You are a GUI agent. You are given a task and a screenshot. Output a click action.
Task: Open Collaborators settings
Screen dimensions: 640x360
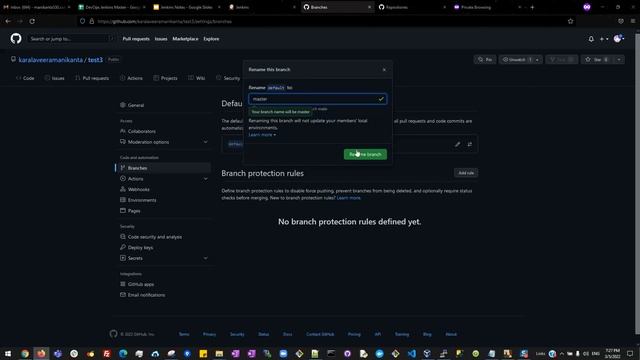coord(142,131)
